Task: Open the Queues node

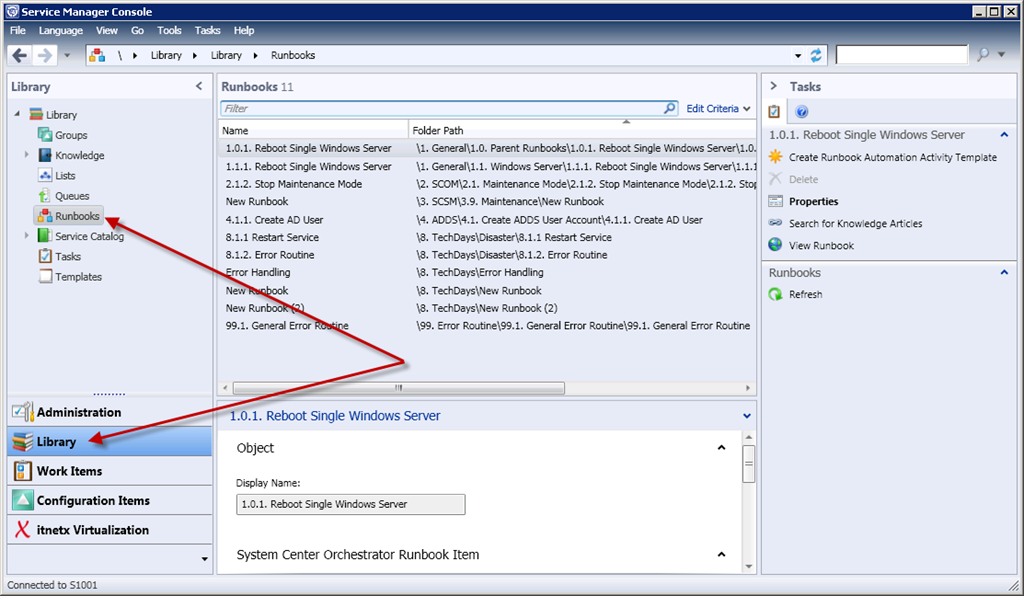Action: coord(72,196)
